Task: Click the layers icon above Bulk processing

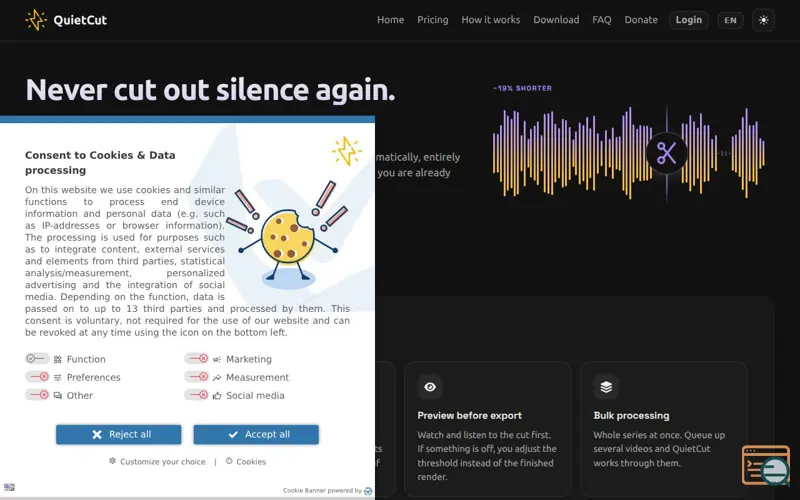Action: (606, 387)
